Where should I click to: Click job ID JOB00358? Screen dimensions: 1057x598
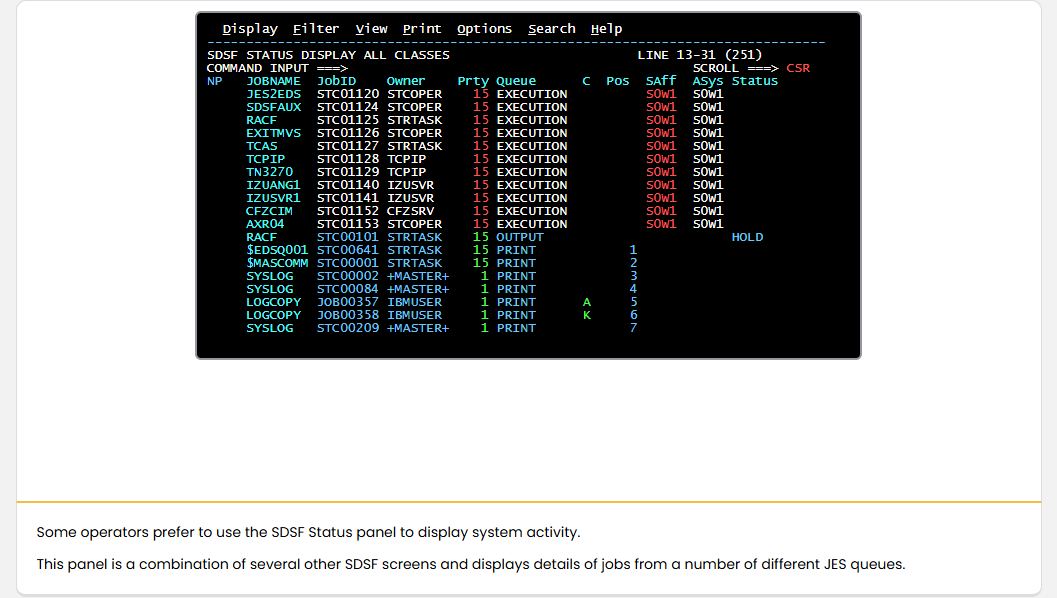[x=348, y=315]
